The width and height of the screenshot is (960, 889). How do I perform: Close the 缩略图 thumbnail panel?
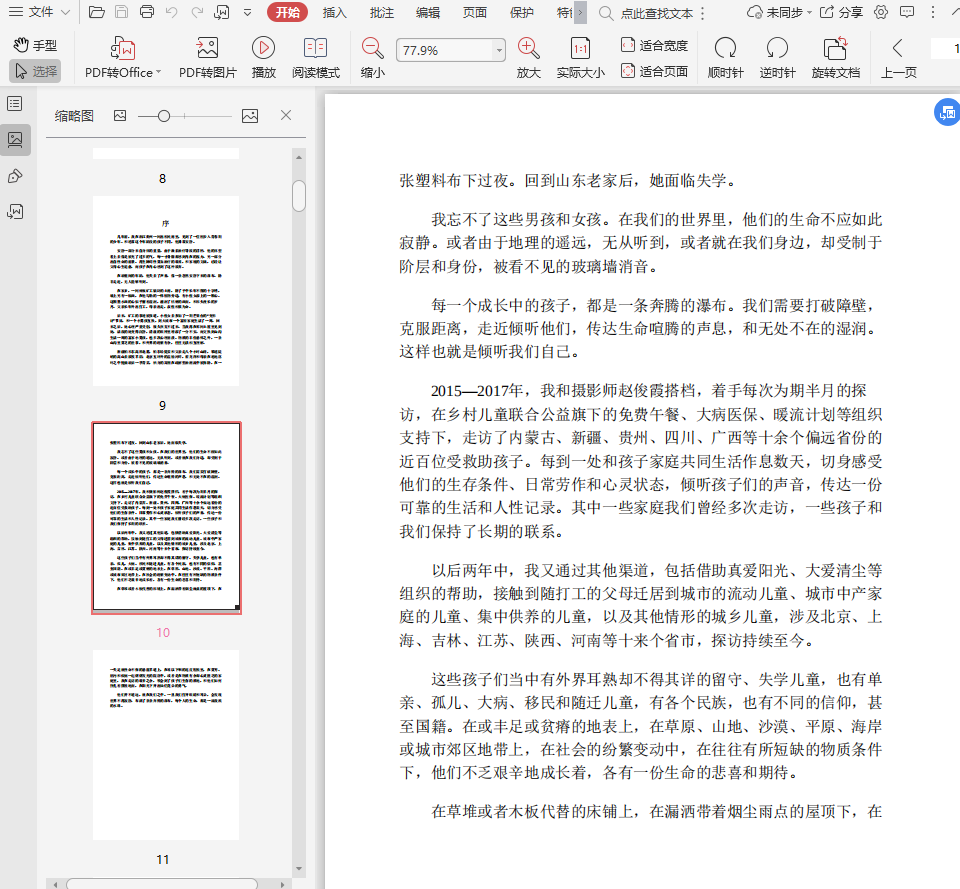coord(286,115)
